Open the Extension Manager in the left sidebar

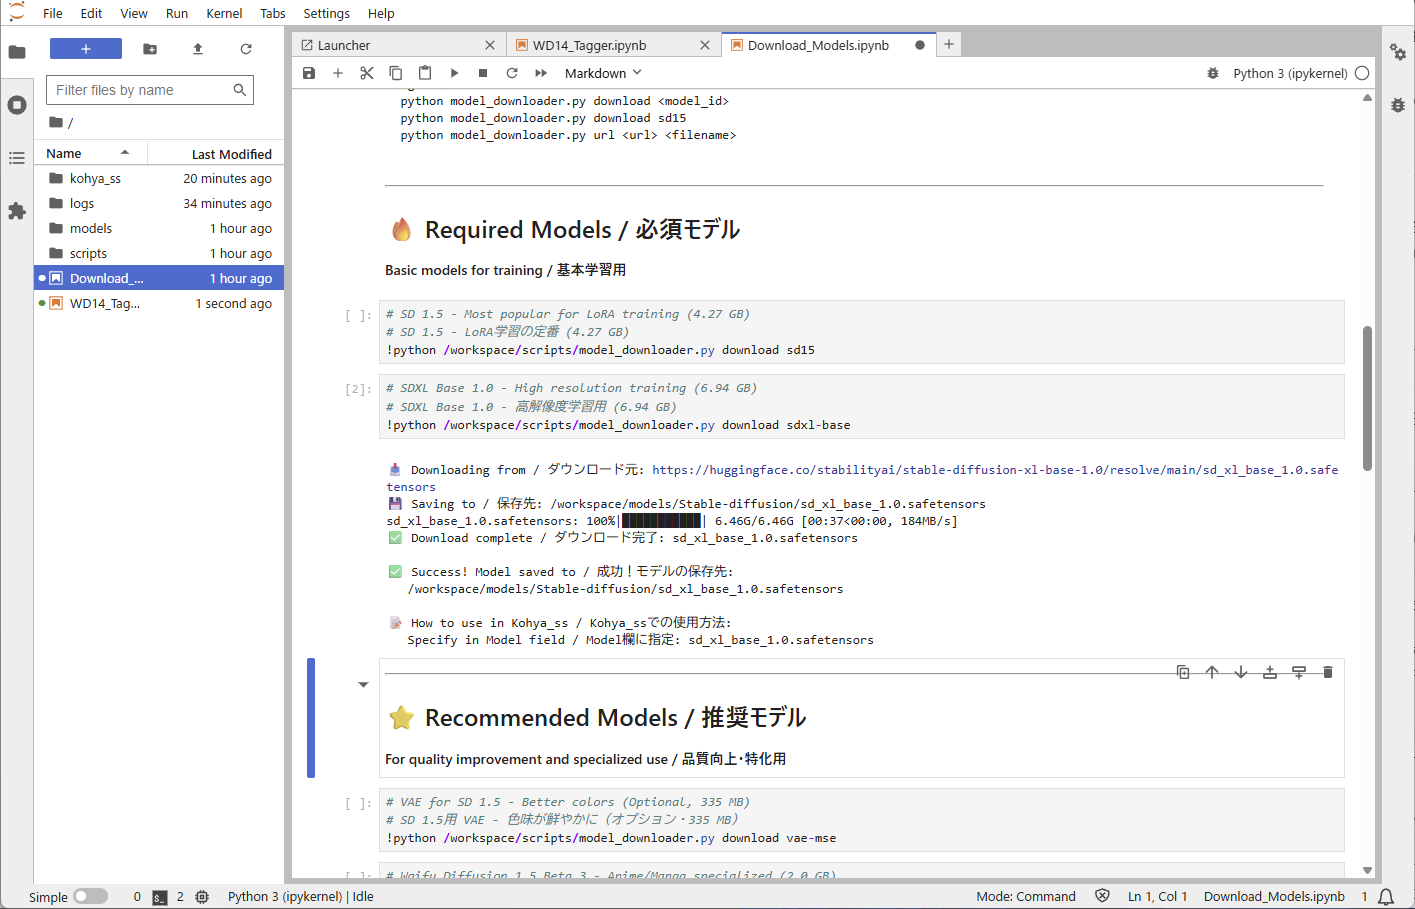[x=17, y=211]
